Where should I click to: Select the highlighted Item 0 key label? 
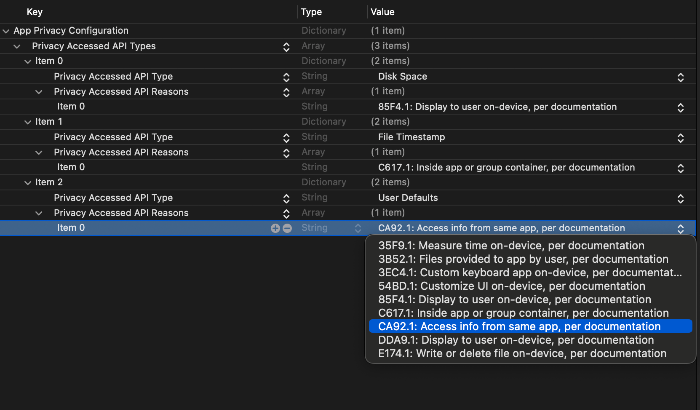tap(71, 228)
